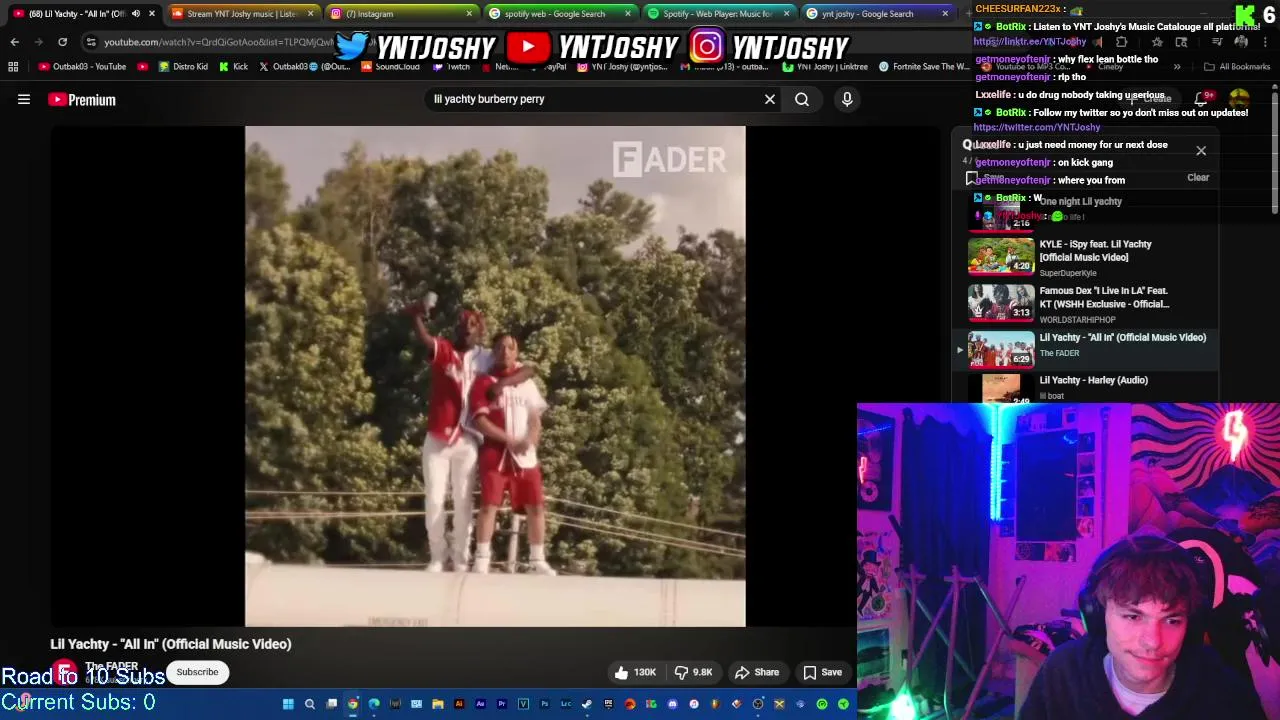Image resolution: width=1280 pixels, height=720 pixels.
Task: Reload the current YouTube page
Action: (x=62, y=42)
